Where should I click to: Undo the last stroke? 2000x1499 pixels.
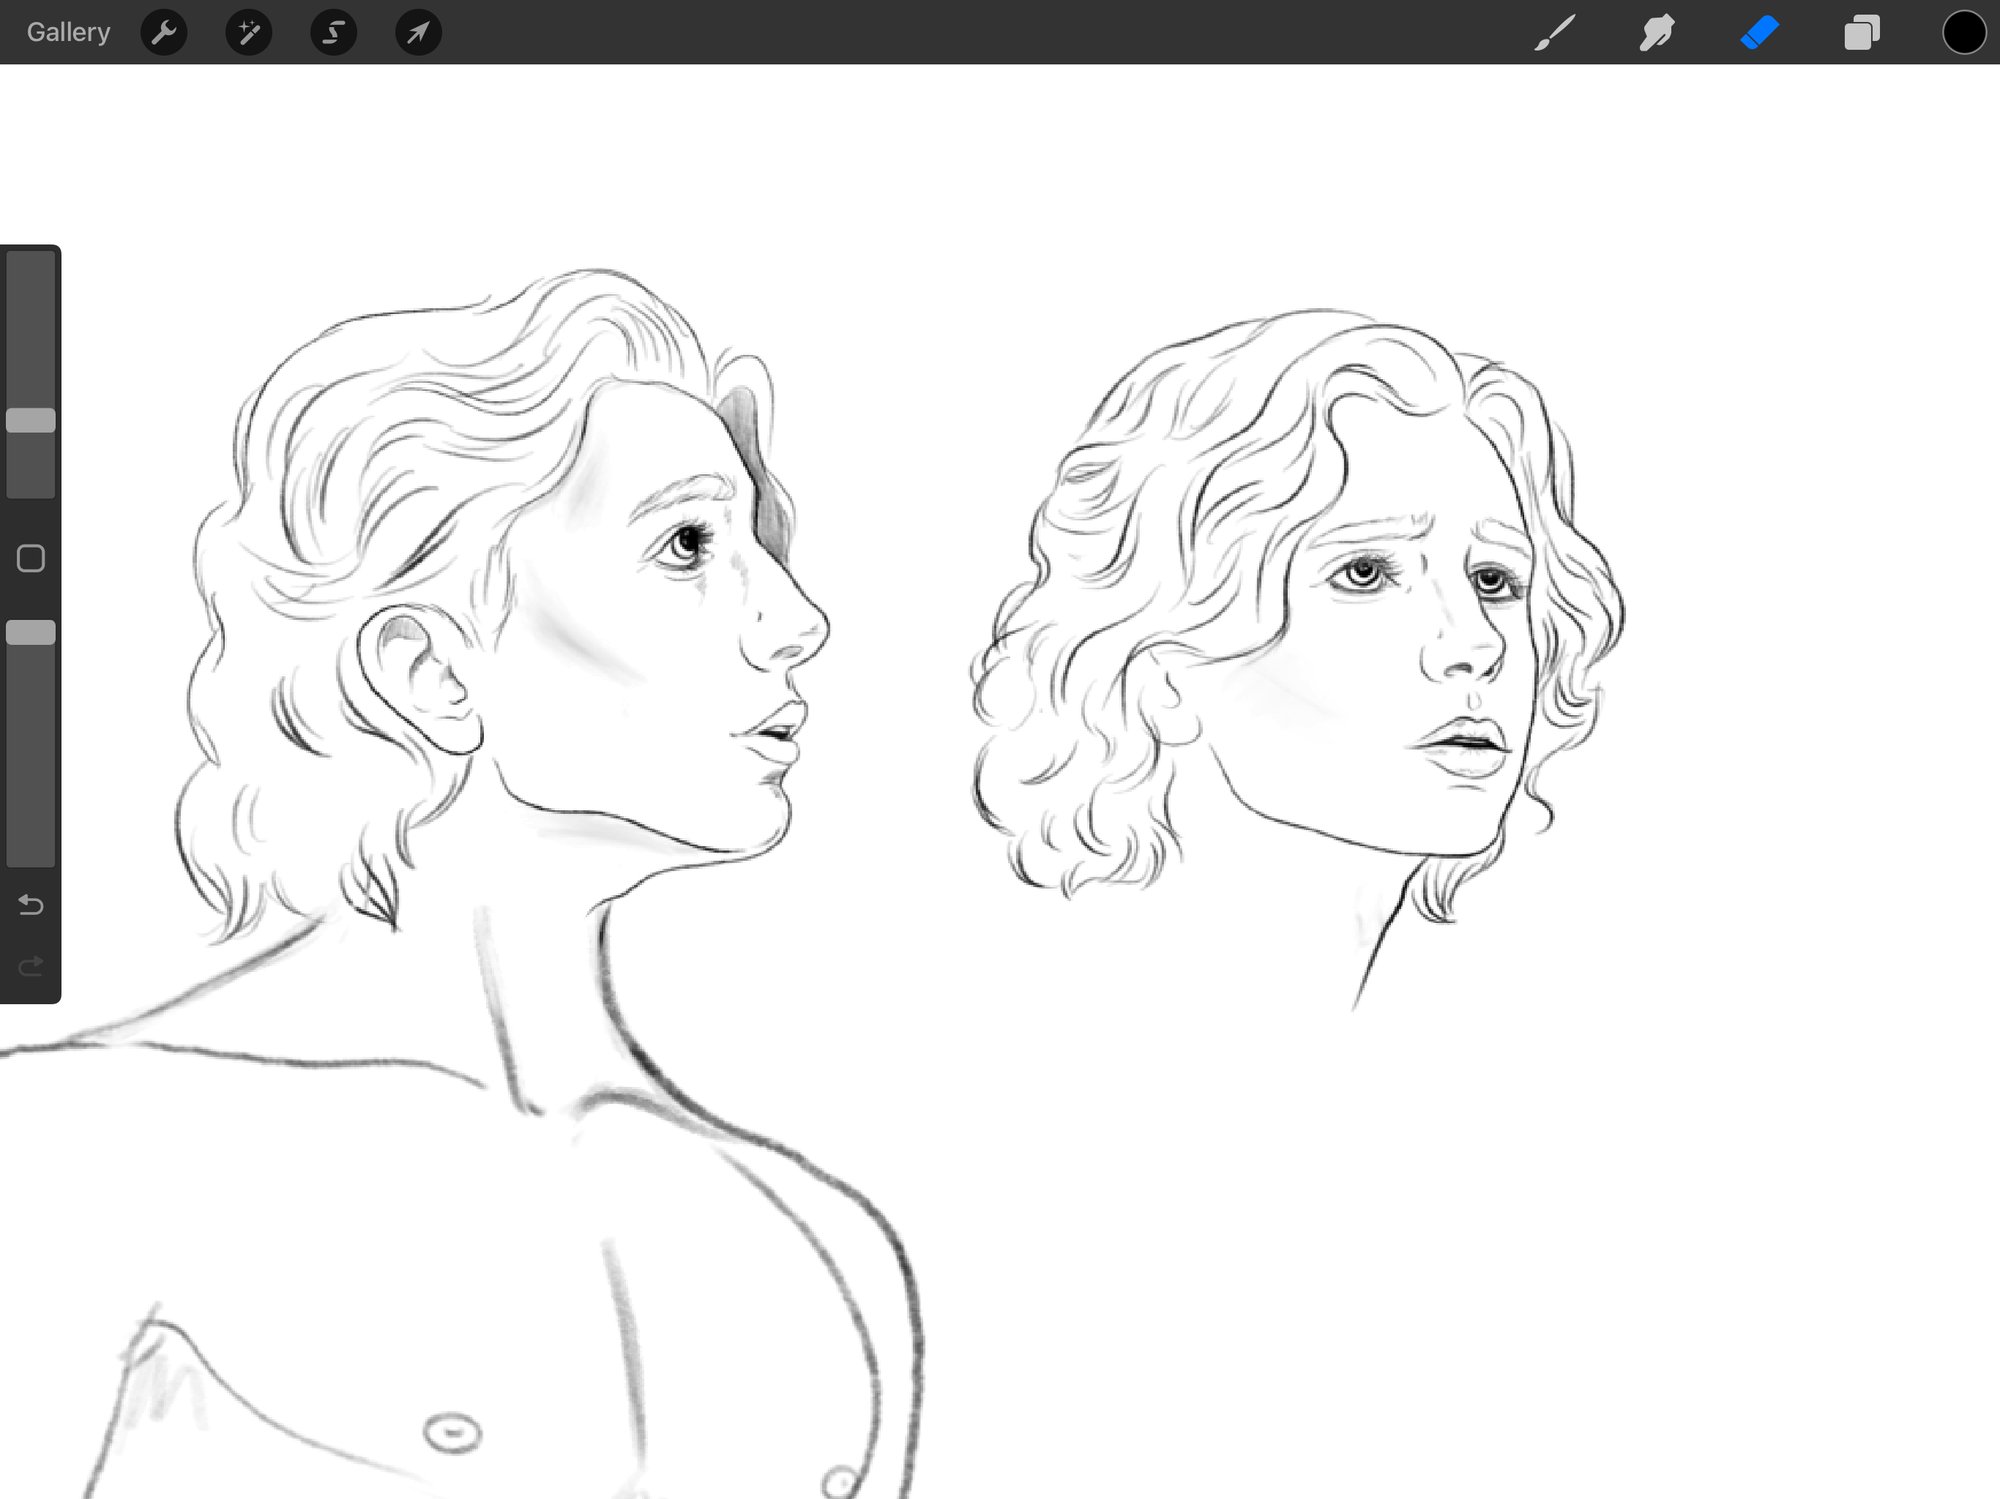(31, 905)
